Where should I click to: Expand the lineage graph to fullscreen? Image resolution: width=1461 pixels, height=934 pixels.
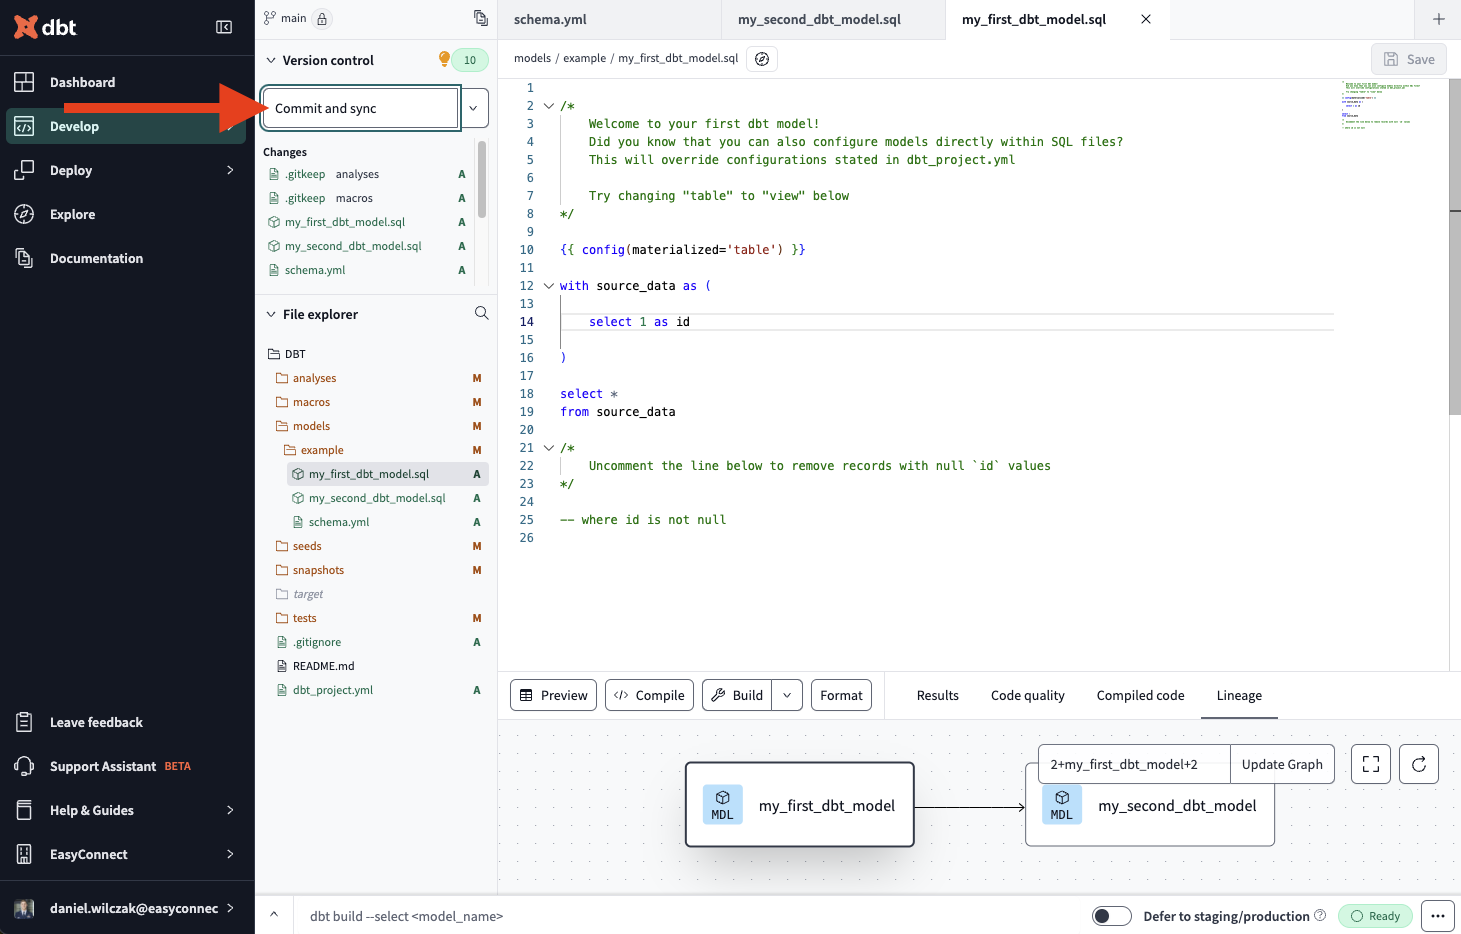1371,764
